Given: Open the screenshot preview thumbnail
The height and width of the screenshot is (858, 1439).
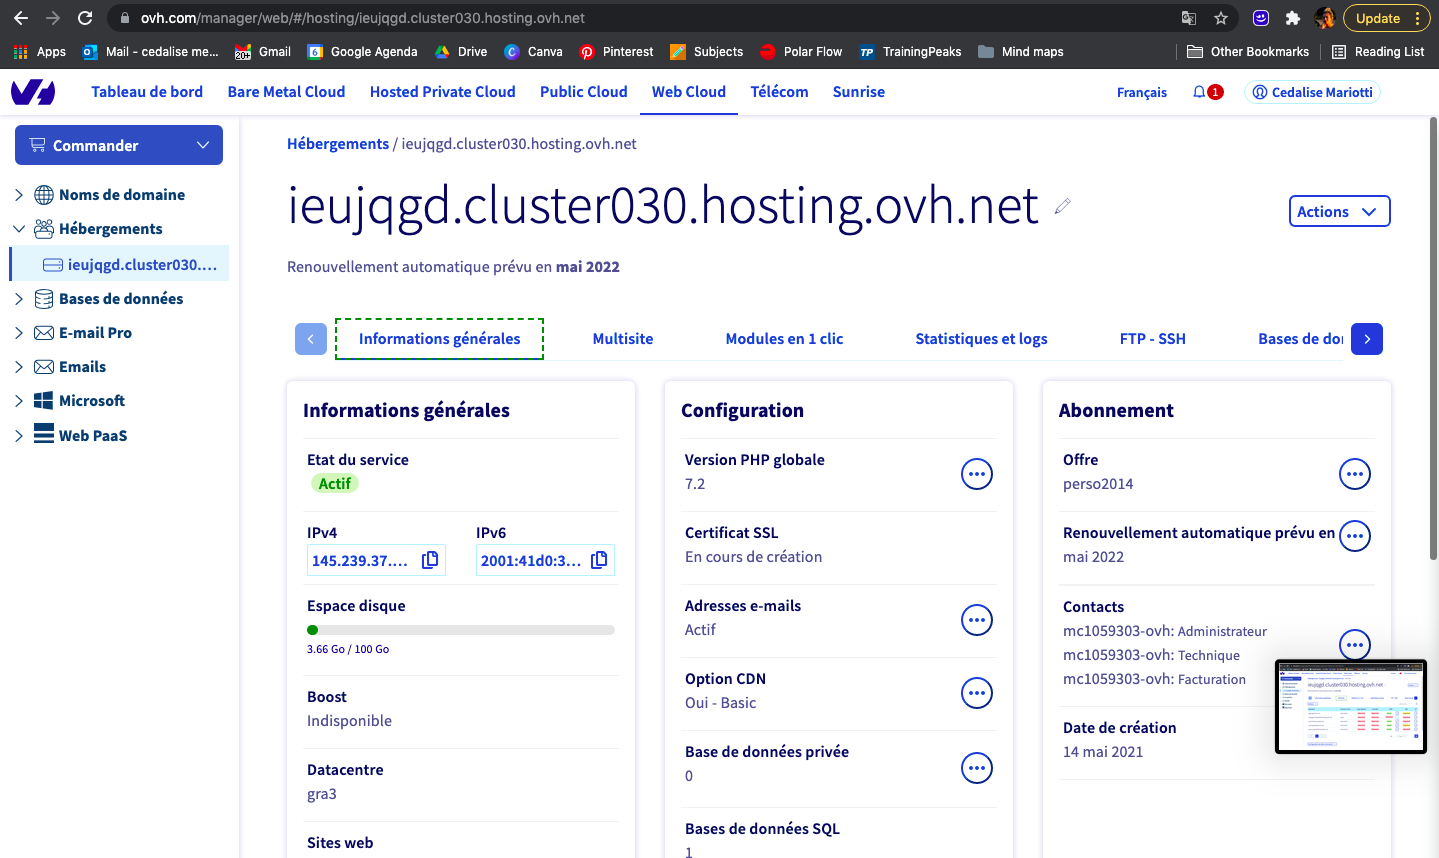Looking at the screenshot, I should point(1350,706).
